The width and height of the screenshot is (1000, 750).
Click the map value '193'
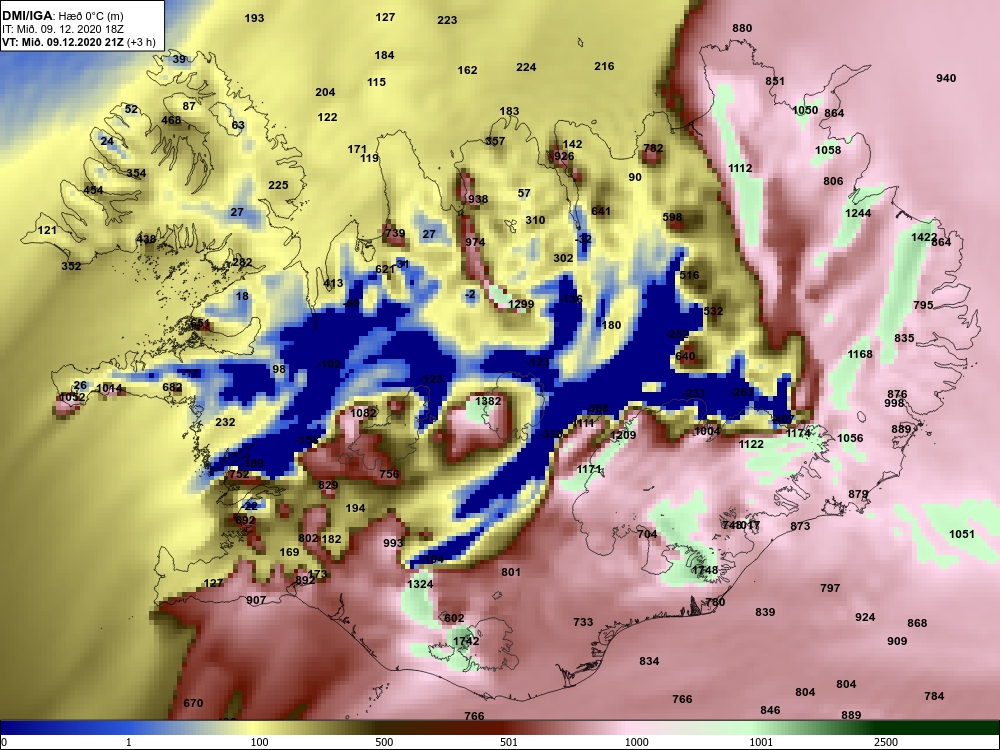pos(254,18)
